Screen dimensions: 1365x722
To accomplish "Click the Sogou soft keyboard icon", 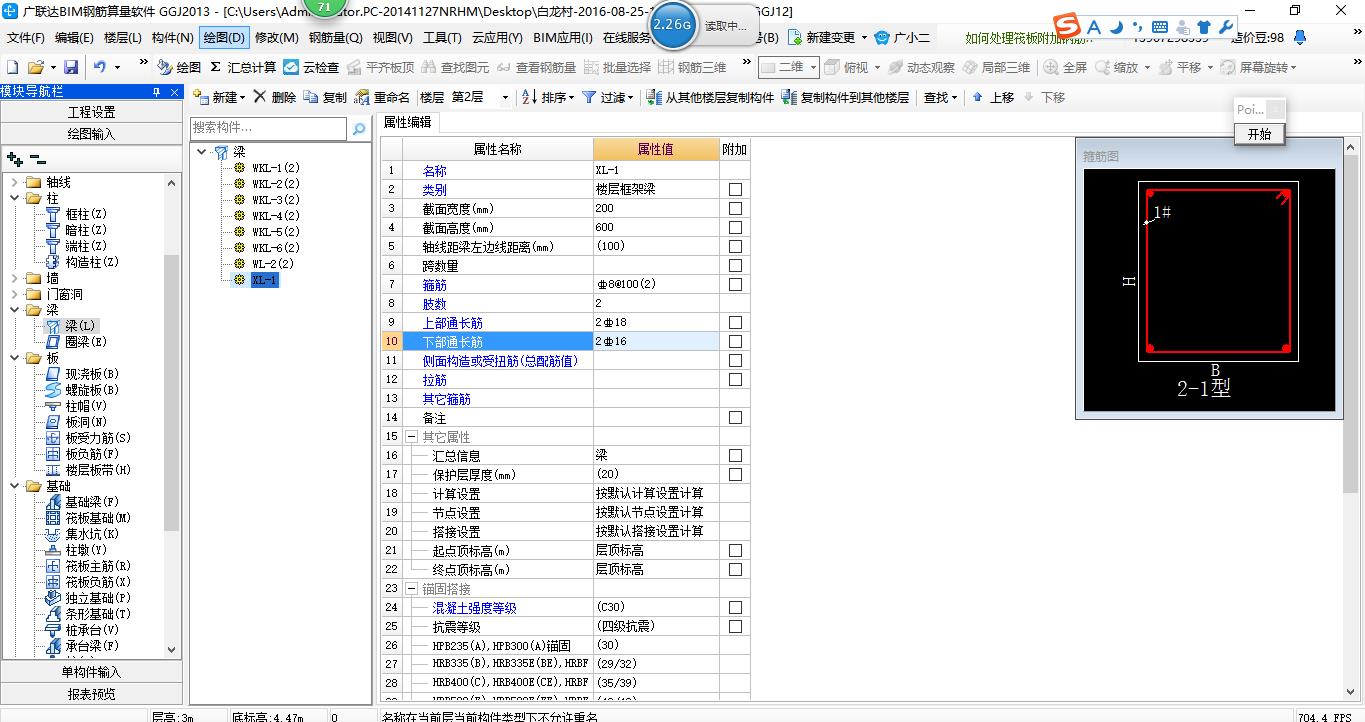I will (1160, 27).
